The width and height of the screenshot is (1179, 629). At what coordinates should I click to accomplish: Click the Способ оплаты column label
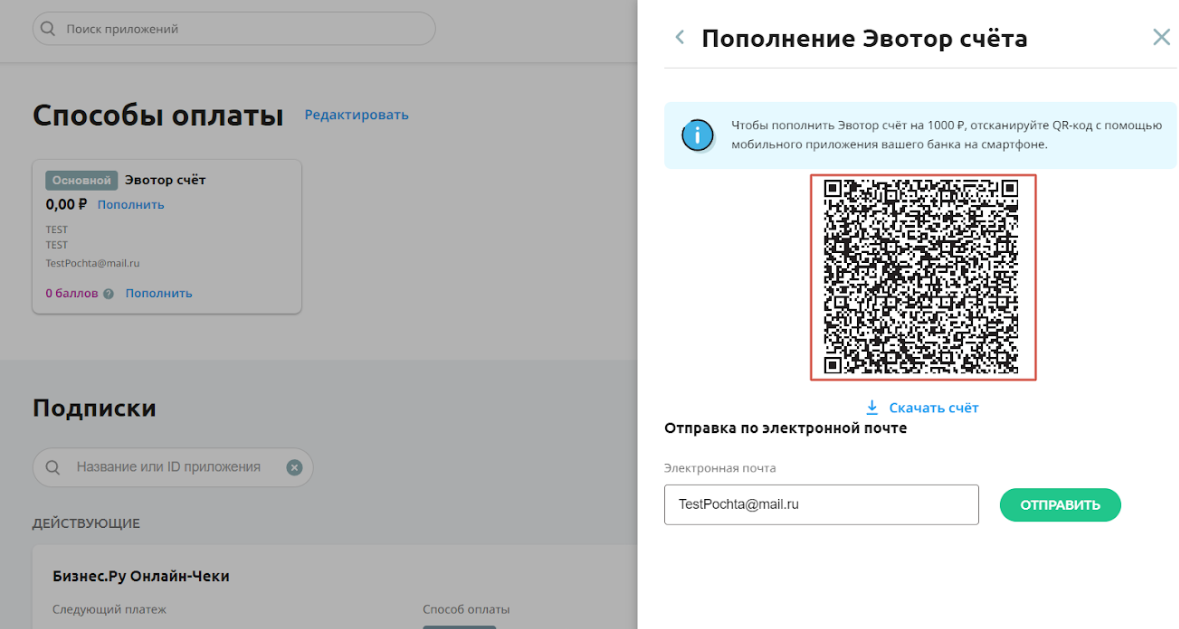pos(466,609)
